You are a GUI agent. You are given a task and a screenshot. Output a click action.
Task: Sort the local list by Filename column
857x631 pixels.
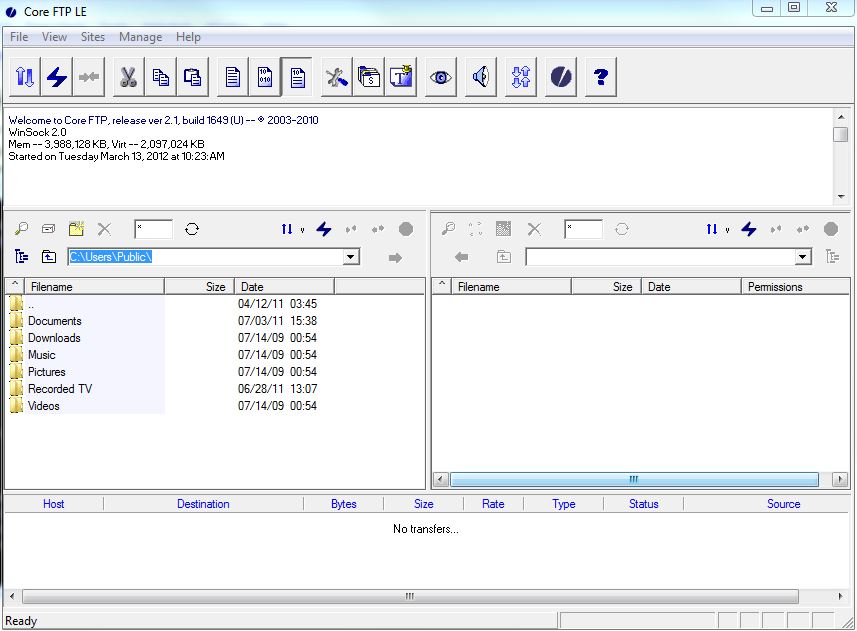[x=94, y=287]
